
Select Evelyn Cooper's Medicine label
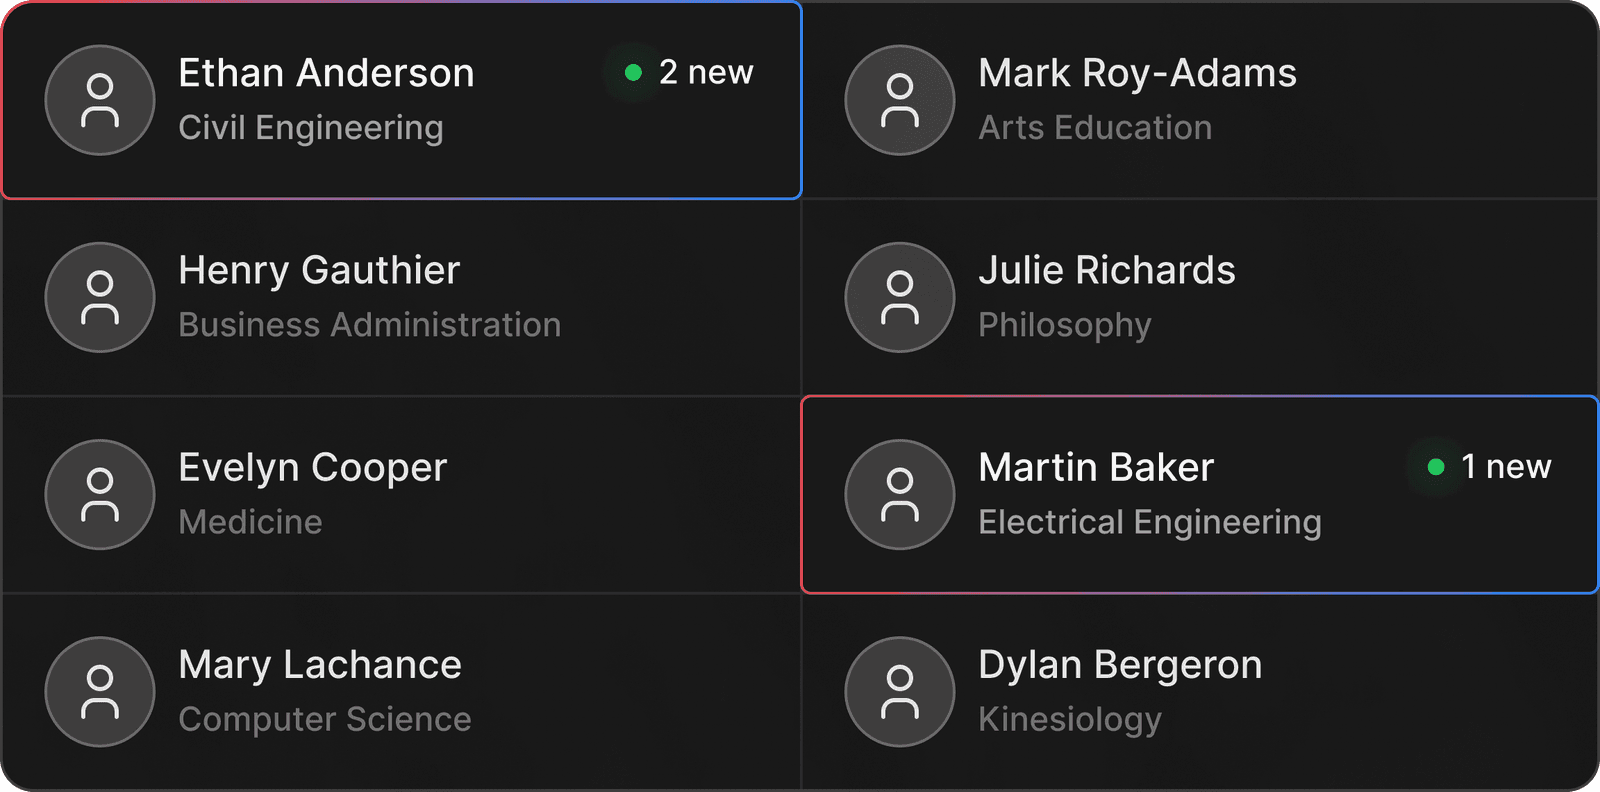click(250, 522)
